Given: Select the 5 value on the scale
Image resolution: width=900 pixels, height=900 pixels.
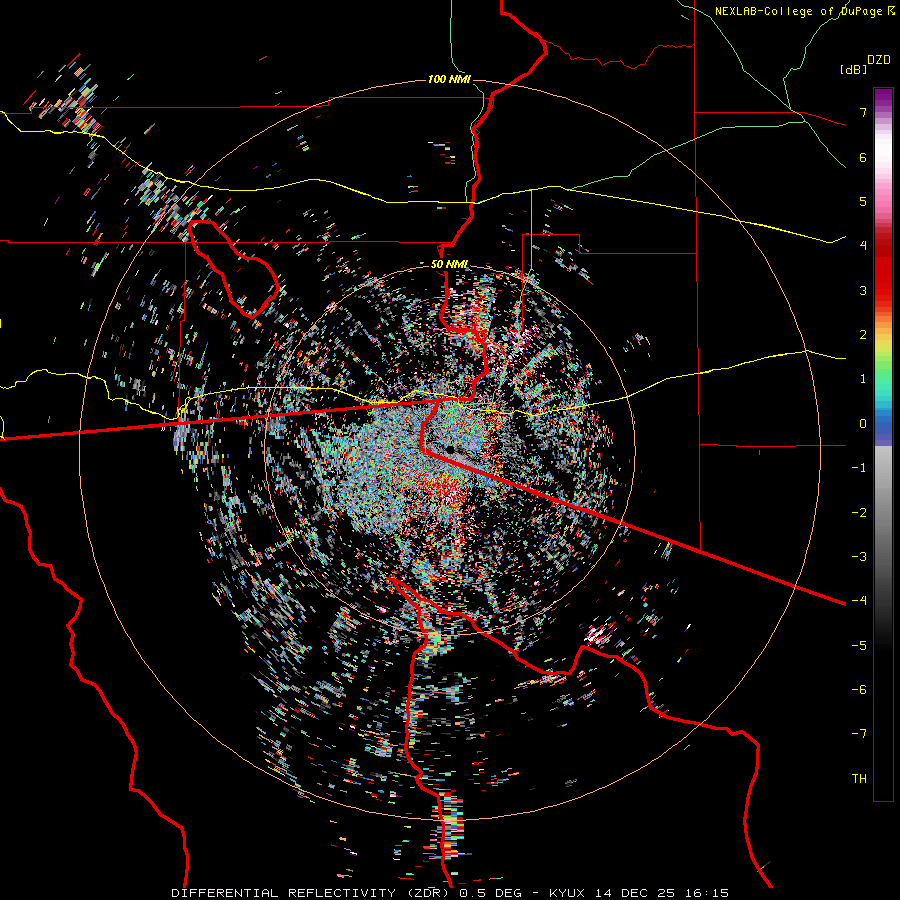Looking at the screenshot, I should (x=863, y=201).
